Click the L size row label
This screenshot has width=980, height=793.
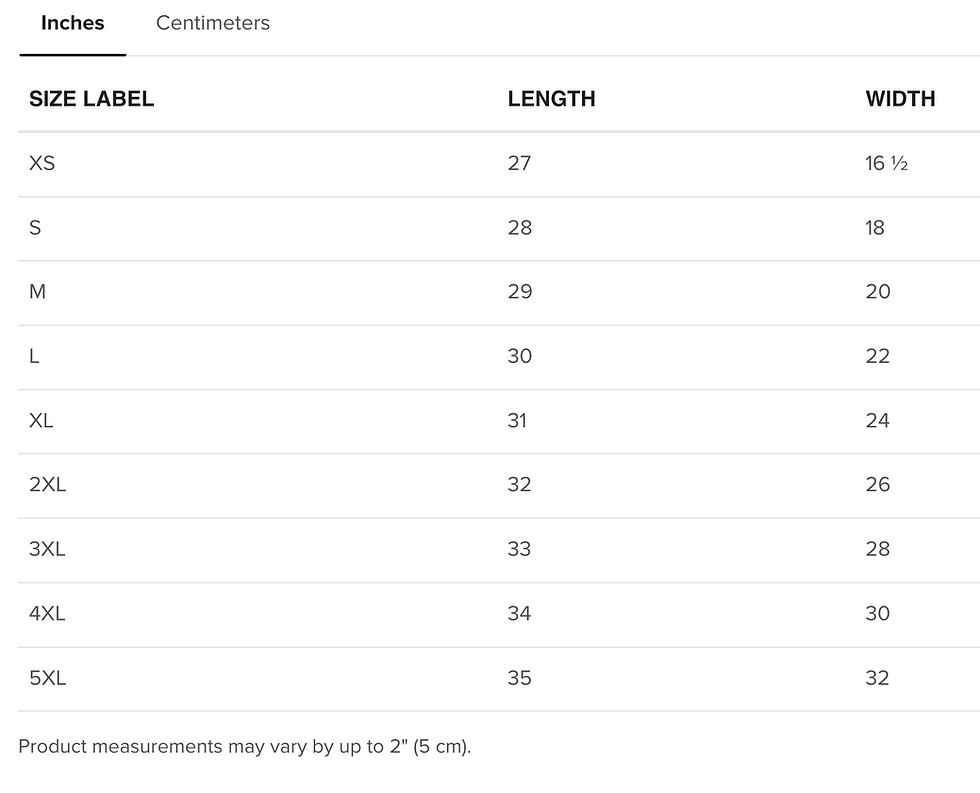coord(34,356)
